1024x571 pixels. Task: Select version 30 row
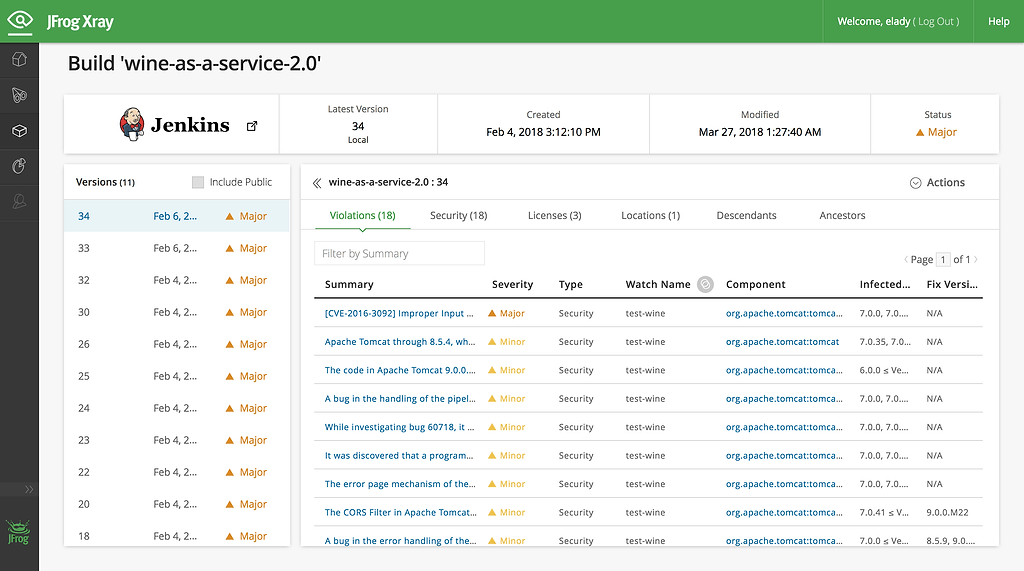point(176,312)
